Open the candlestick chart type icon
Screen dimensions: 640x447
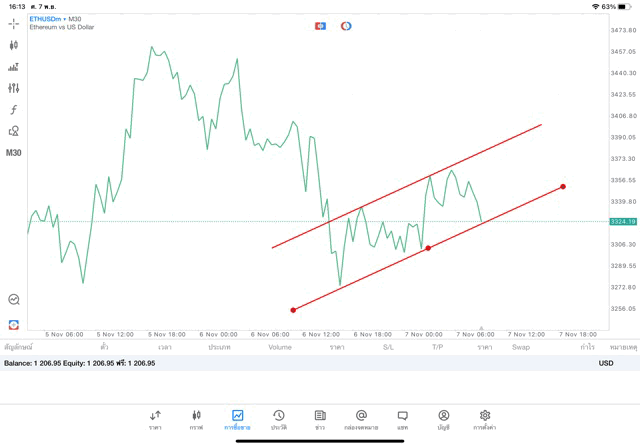[14, 45]
